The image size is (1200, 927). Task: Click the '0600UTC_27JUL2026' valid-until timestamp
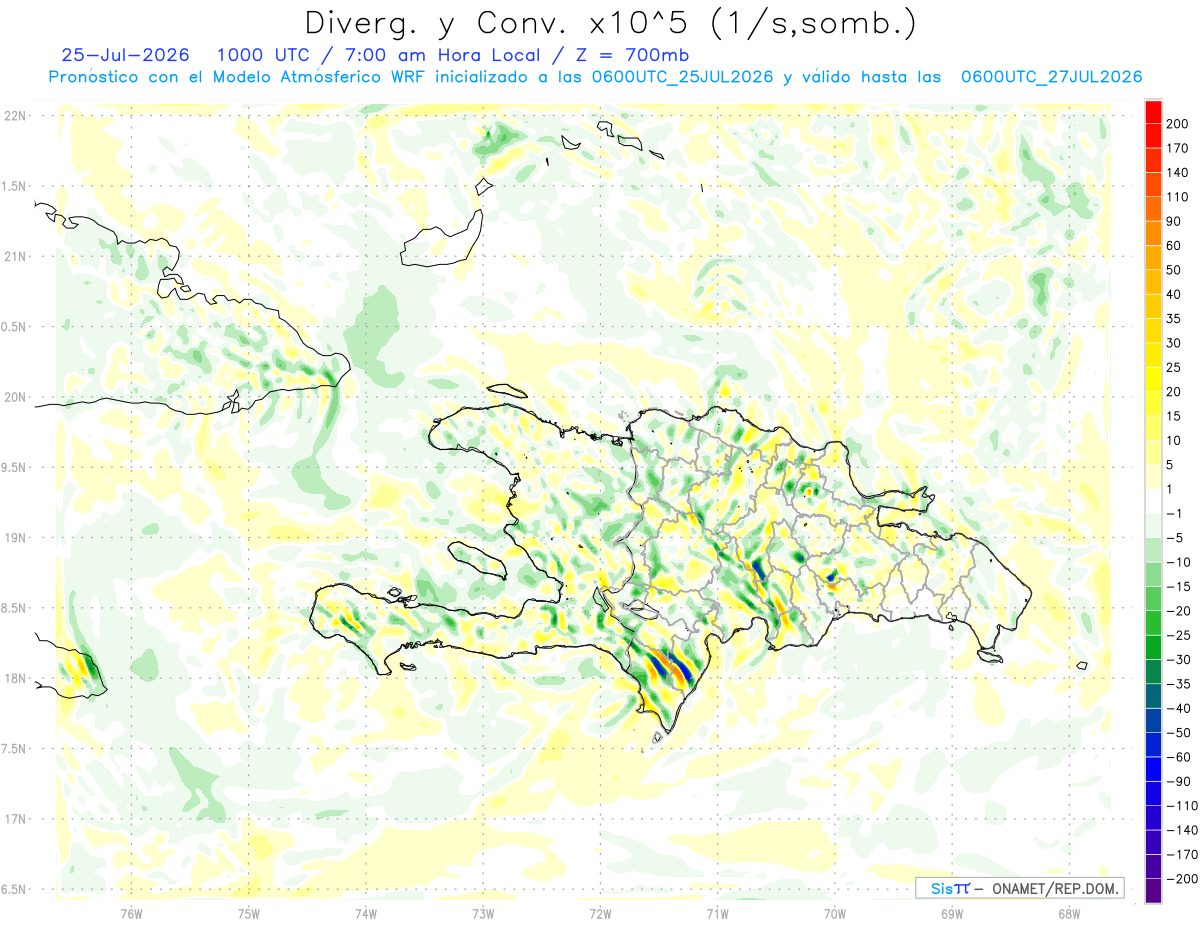1051,77
